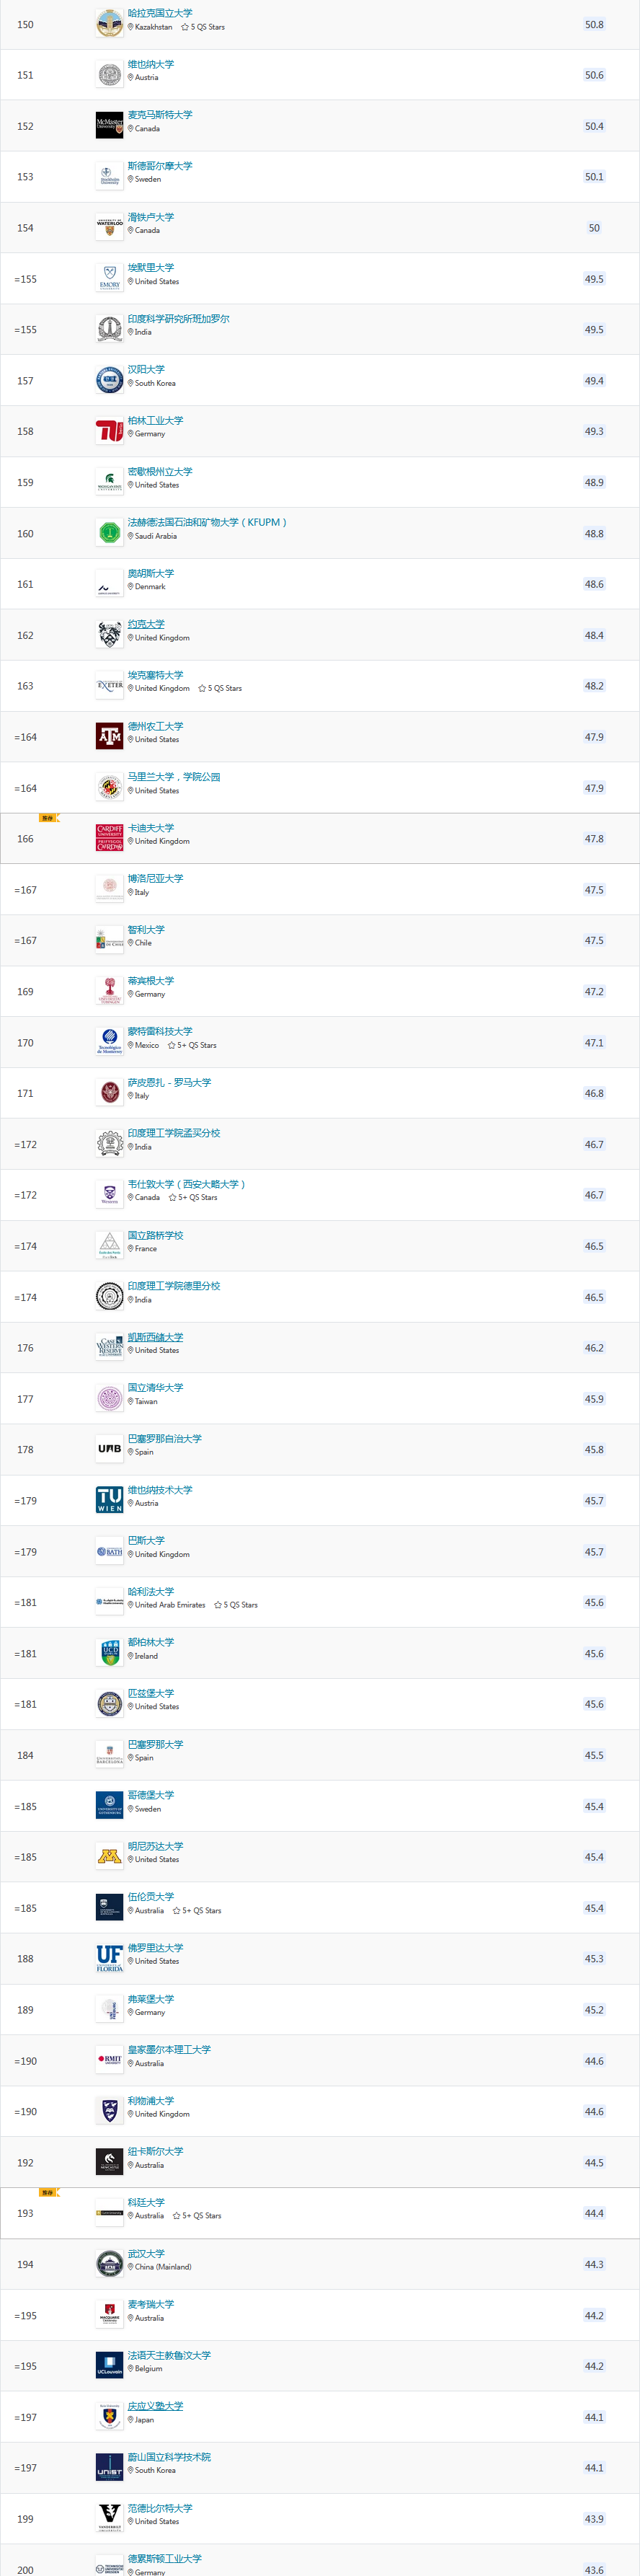Screen dimensions: 640x2576
Task: Select the Cardiff University red logo
Action: coord(109,838)
